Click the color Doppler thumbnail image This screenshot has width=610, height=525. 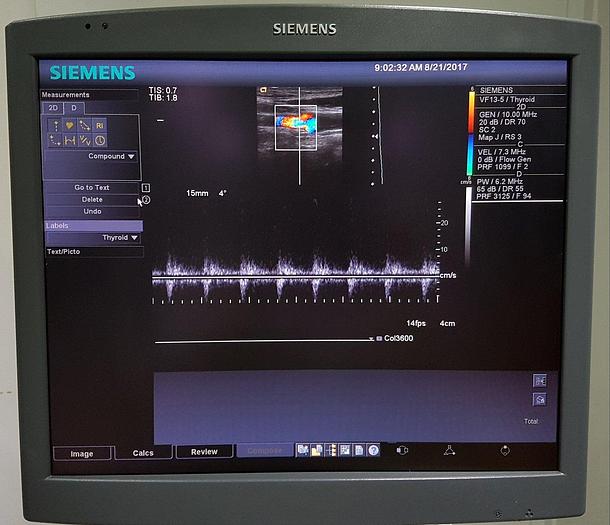click(300, 124)
